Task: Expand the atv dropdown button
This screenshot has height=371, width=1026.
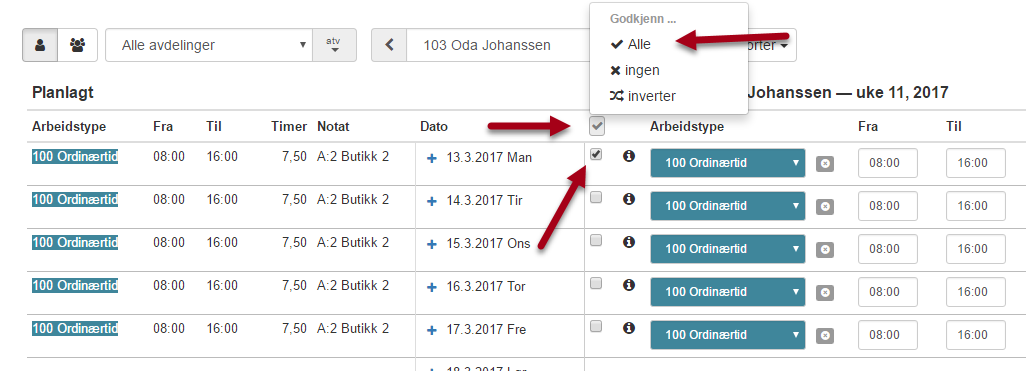Action: (334, 45)
